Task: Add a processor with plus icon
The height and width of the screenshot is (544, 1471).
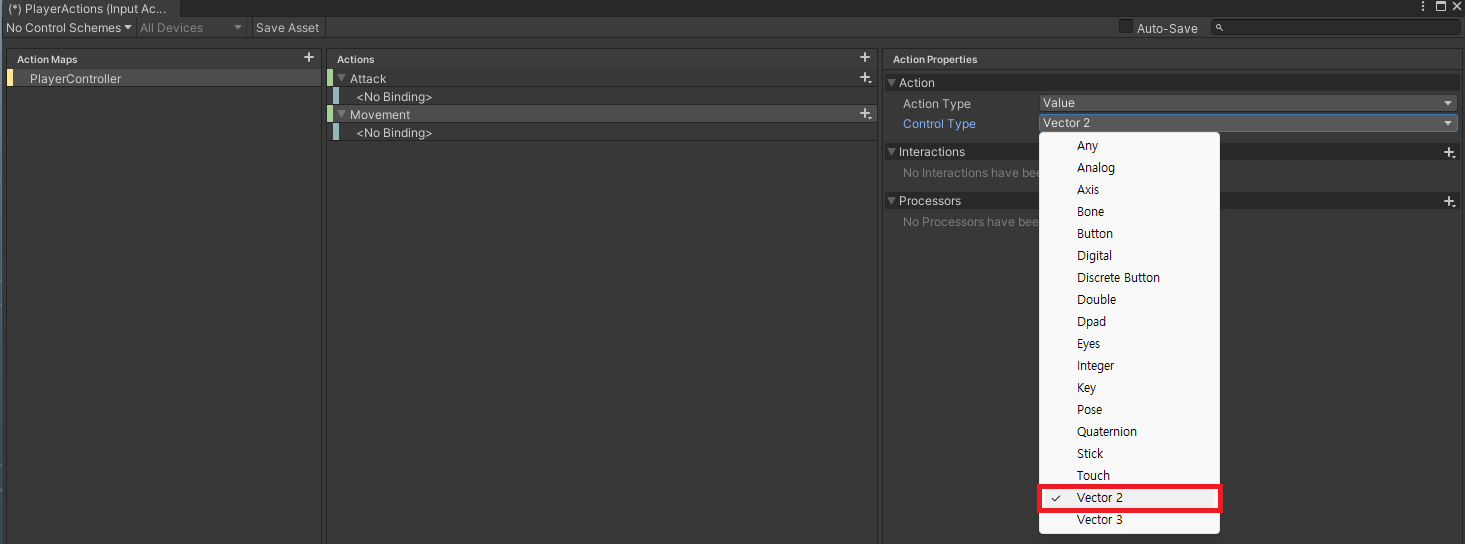Action: pyautogui.click(x=1449, y=201)
